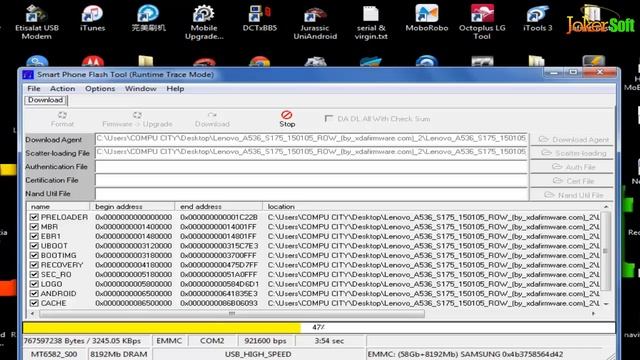
Task: Click the partition list scroll-left arrow
Action: coord(32,314)
